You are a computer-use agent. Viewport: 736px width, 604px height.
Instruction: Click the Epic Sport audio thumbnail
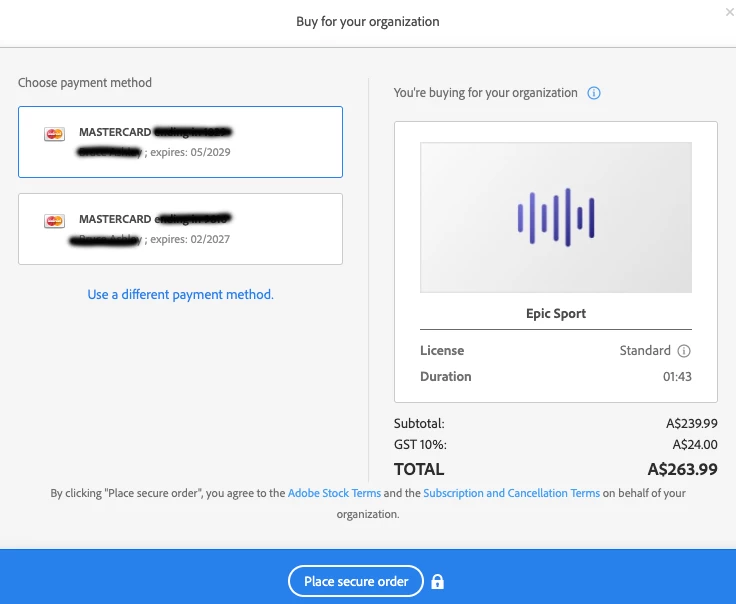click(556, 217)
